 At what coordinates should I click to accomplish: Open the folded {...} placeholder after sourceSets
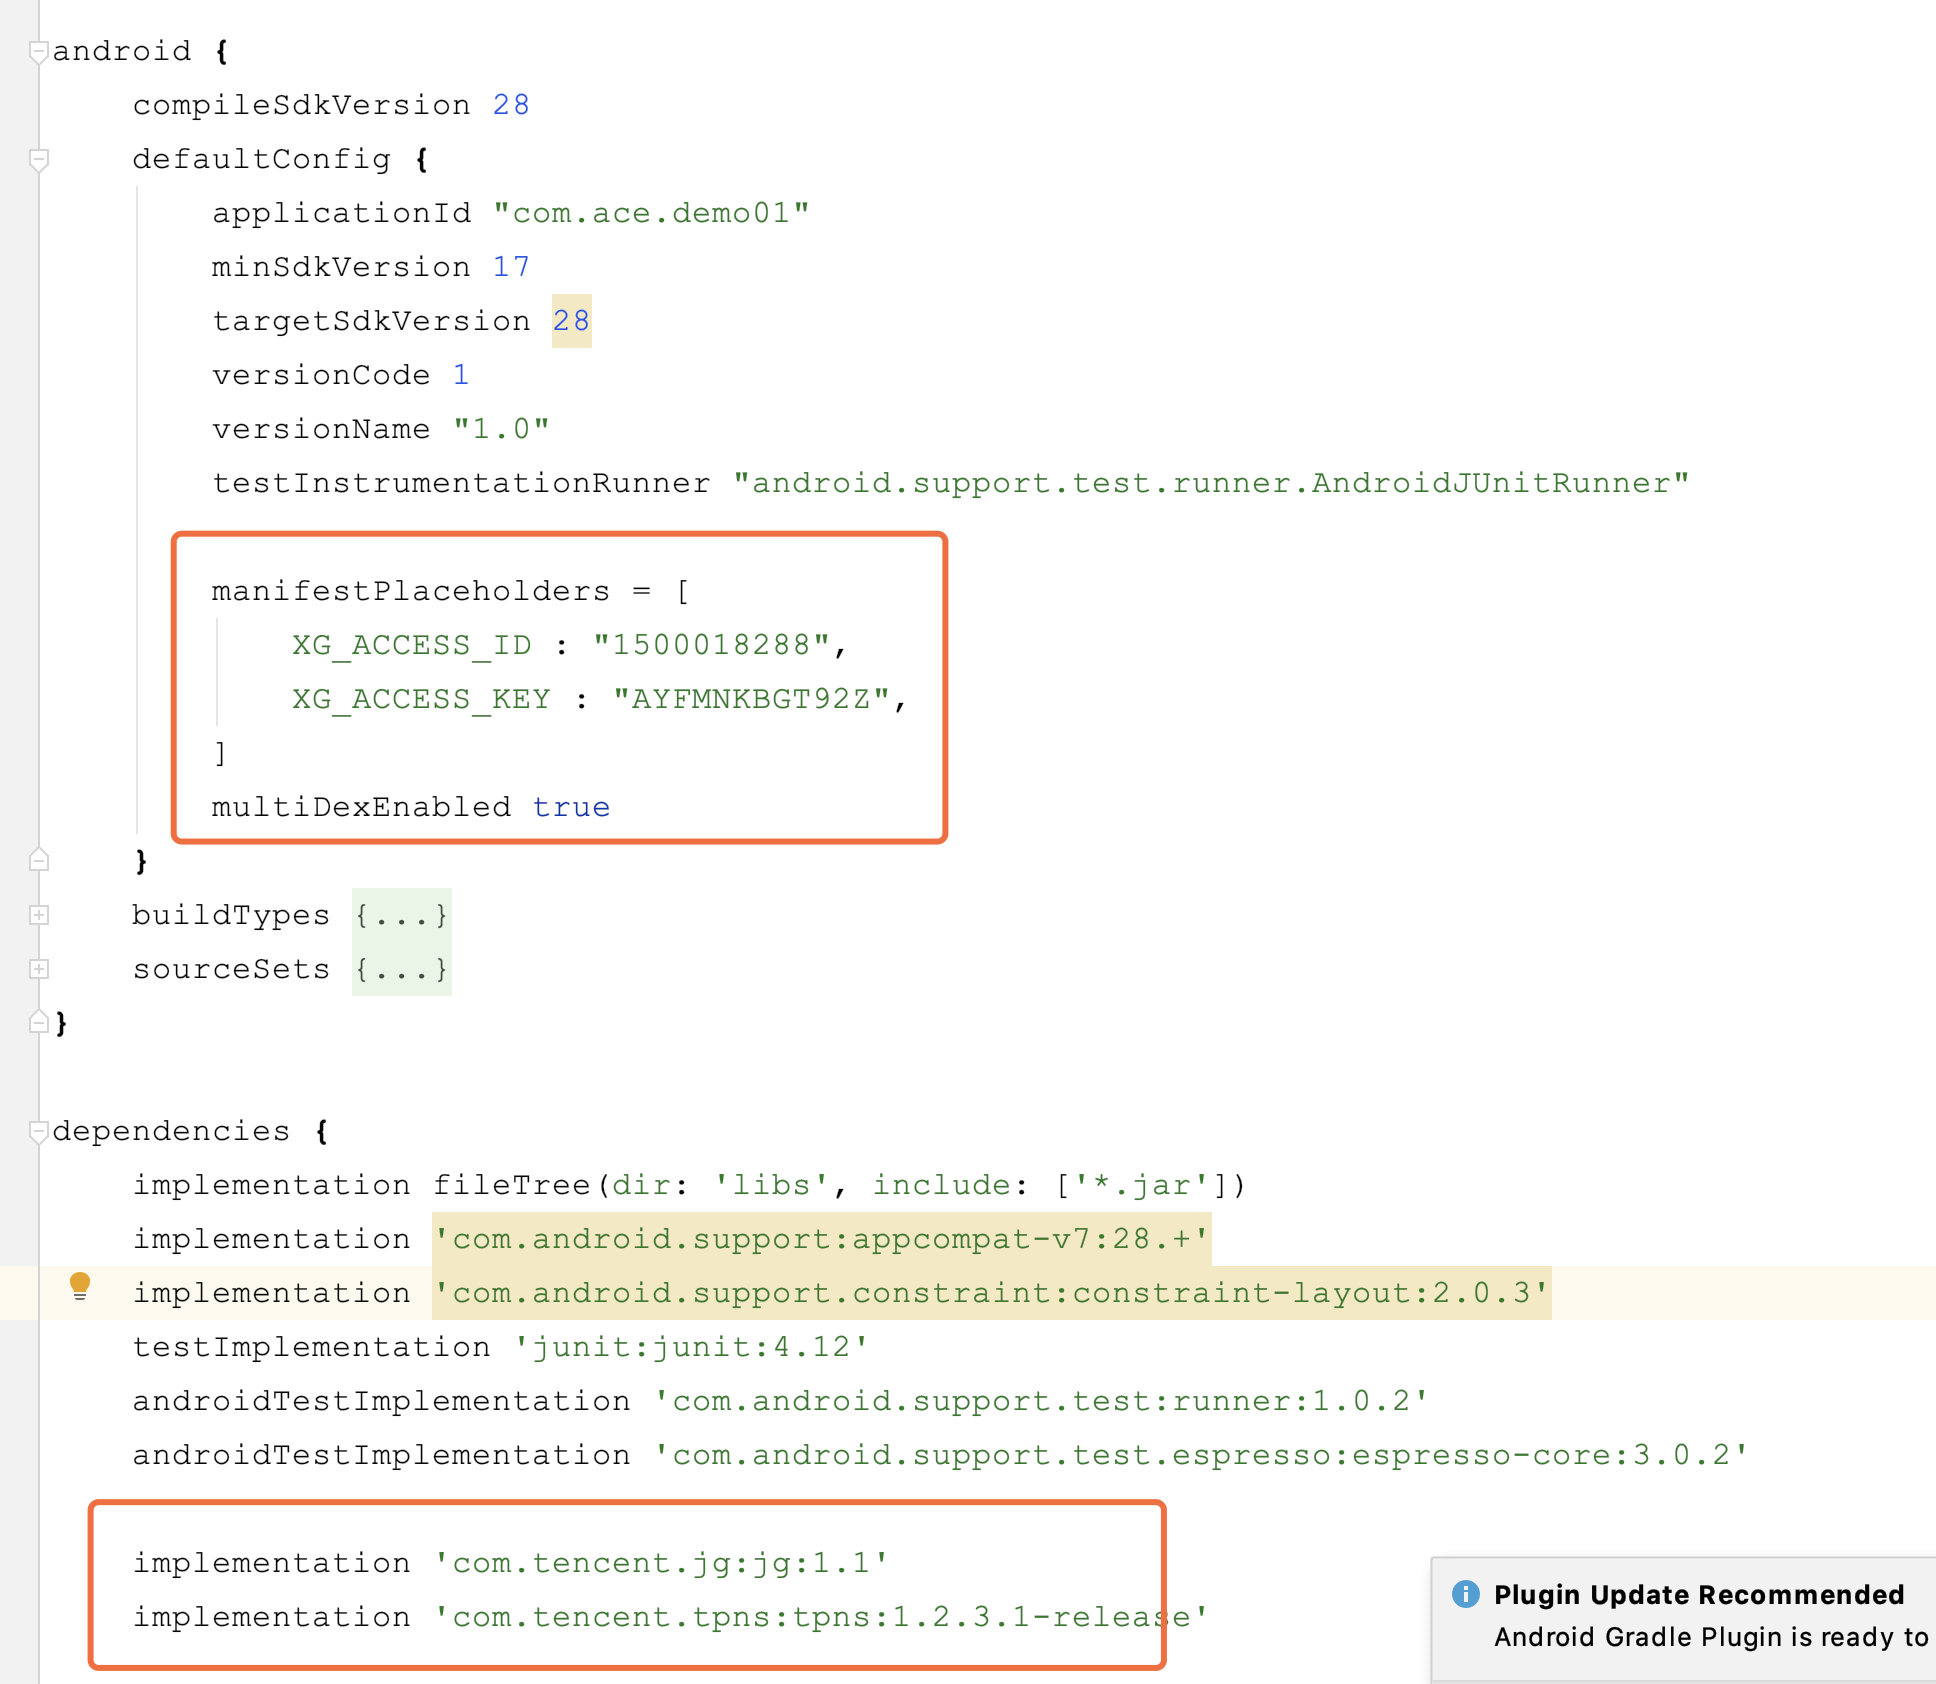[x=401, y=969]
